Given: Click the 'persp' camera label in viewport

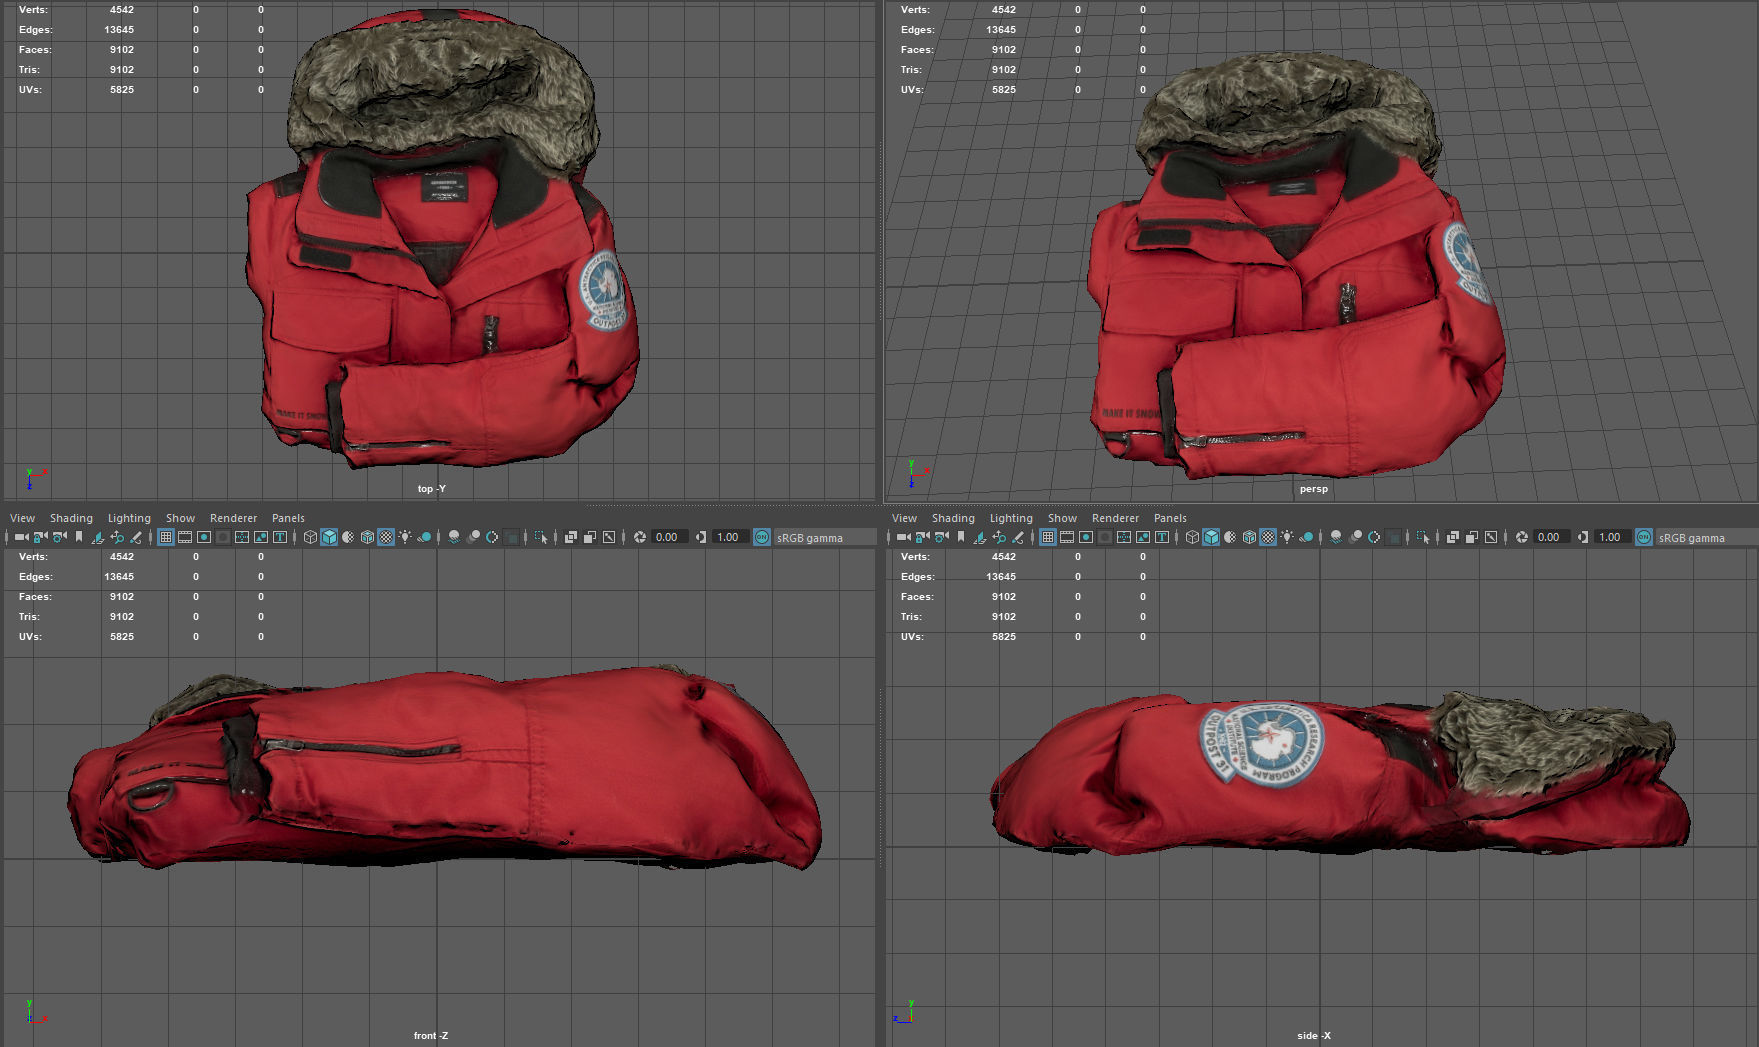Looking at the screenshot, I should click(x=1313, y=489).
